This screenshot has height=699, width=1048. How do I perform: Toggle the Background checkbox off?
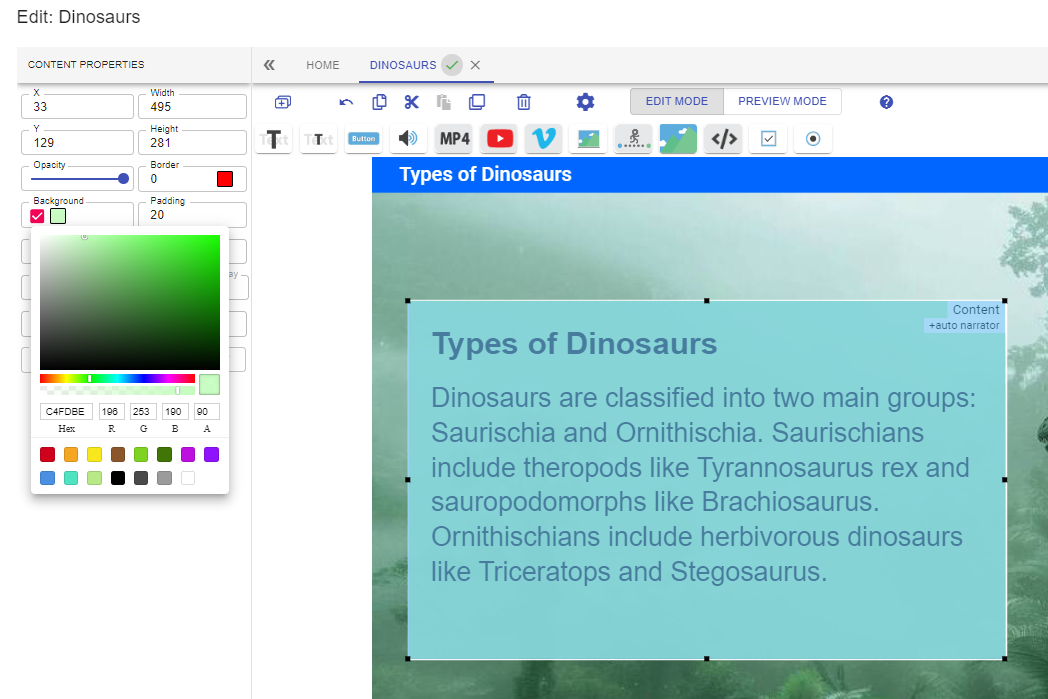(x=37, y=216)
